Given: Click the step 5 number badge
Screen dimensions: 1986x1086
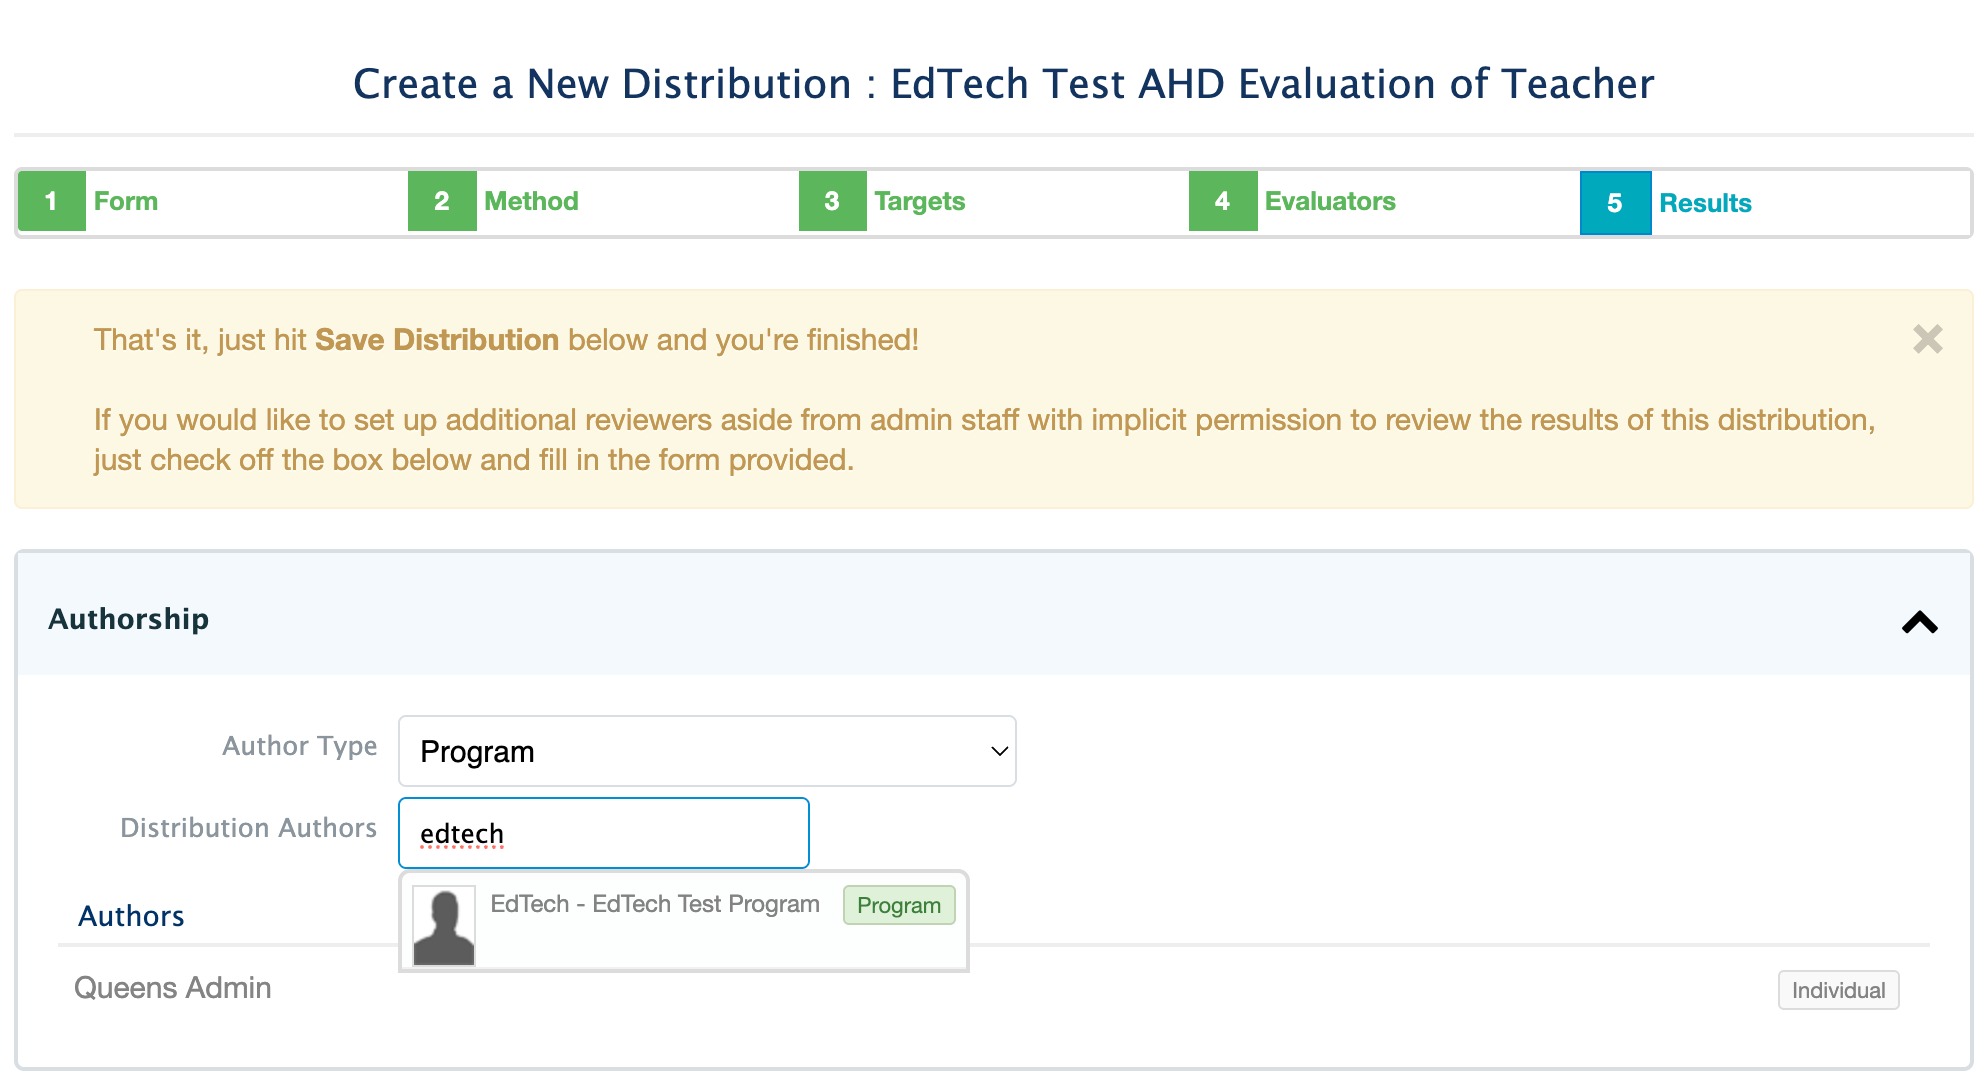Looking at the screenshot, I should click(1614, 203).
